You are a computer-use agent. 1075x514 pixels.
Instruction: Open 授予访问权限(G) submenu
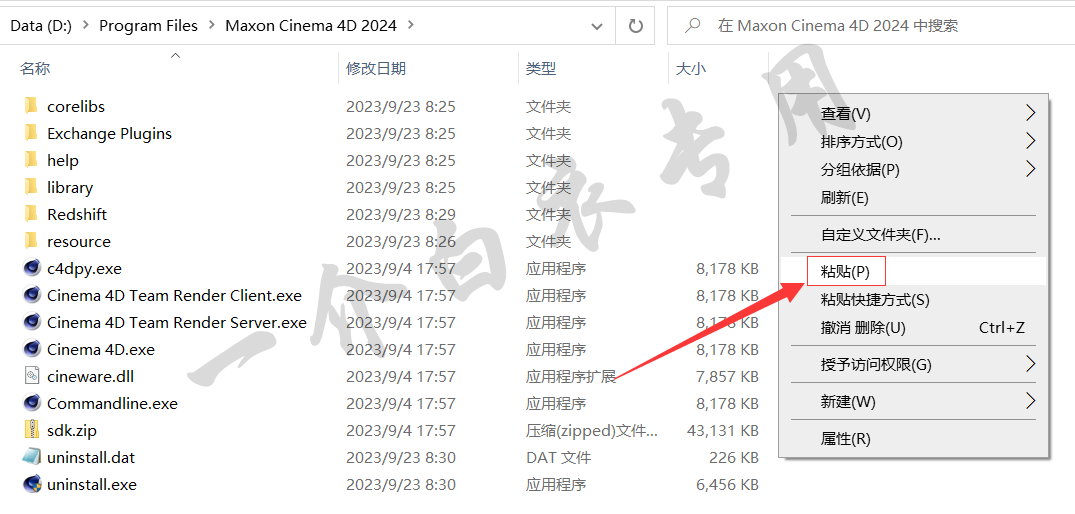click(x=913, y=364)
